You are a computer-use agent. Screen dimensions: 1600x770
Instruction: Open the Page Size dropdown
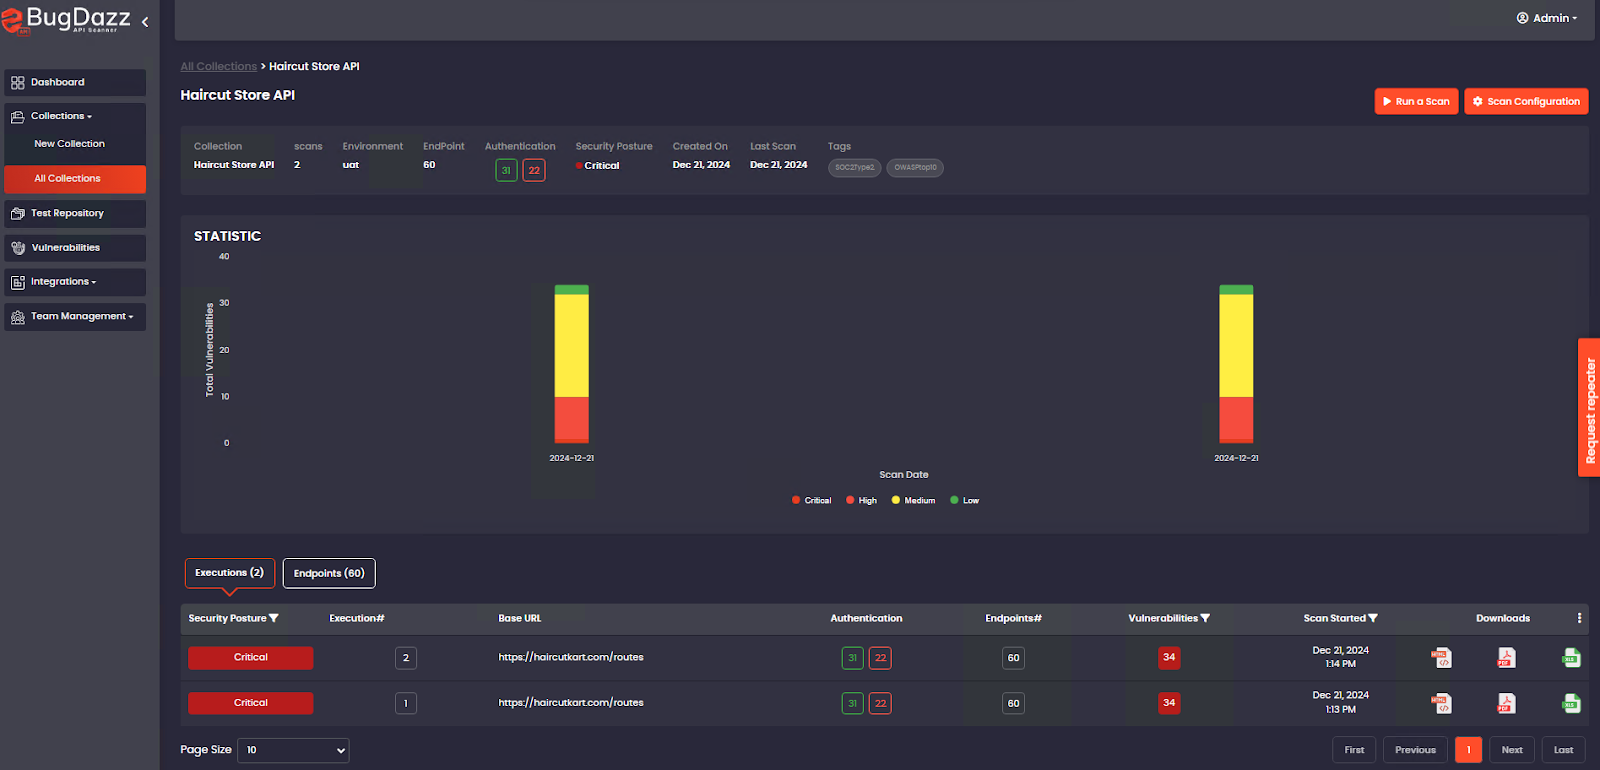click(293, 750)
